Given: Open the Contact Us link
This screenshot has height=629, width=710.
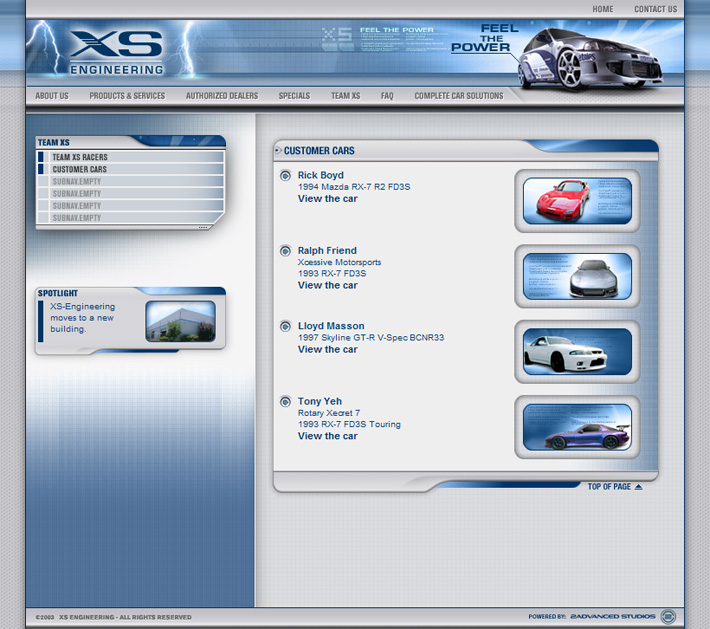Looking at the screenshot, I should (x=655, y=9).
